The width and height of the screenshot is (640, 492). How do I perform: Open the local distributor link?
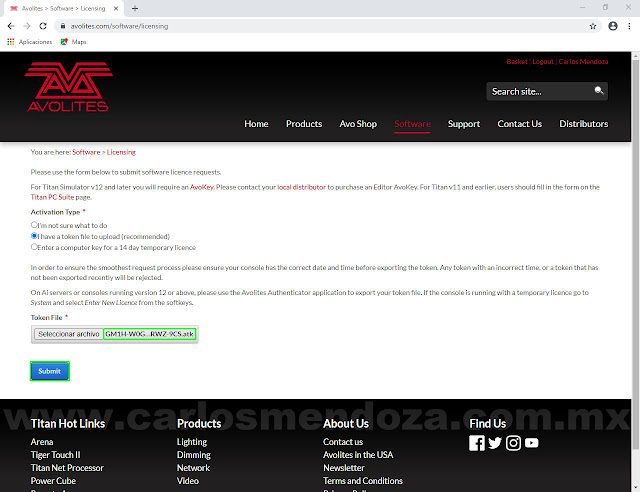click(301, 187)
